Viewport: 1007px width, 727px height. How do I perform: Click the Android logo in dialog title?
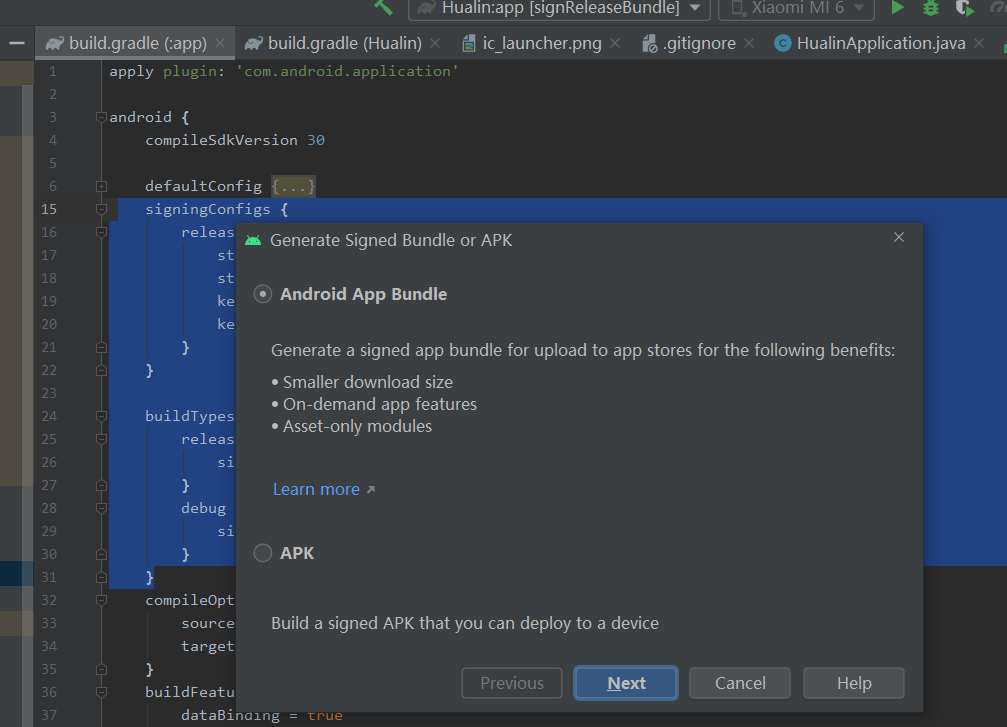(253, 240)
